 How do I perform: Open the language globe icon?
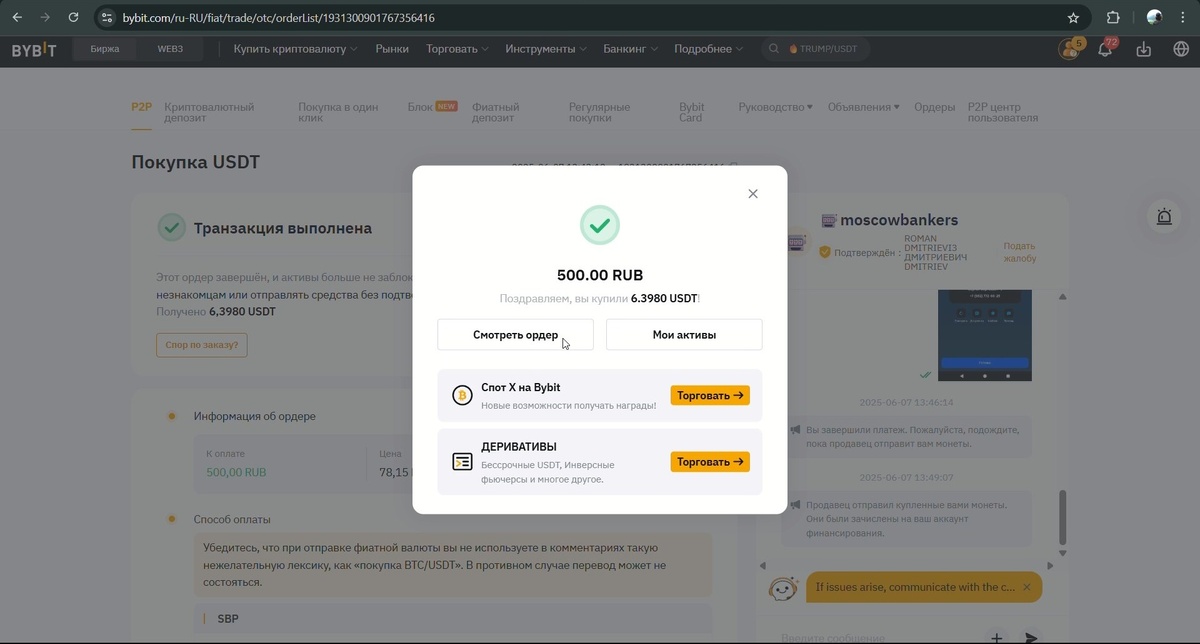point(1181,49)
